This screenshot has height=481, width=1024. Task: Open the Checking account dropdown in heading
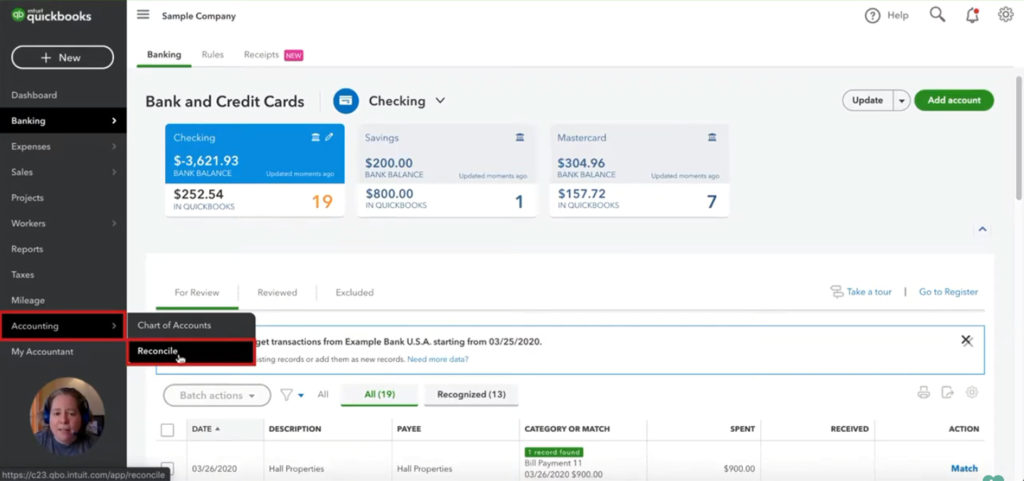coord(440,101)
